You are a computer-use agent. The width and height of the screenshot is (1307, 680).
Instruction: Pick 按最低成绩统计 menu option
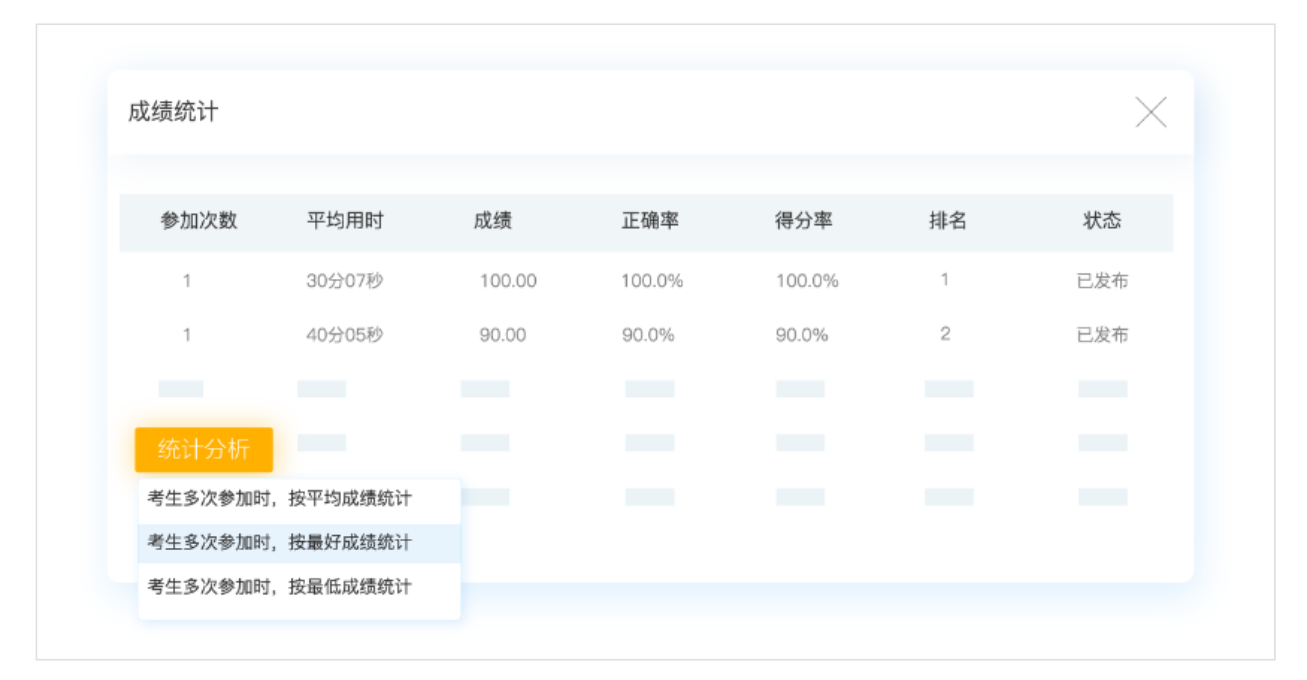(280, 587)
